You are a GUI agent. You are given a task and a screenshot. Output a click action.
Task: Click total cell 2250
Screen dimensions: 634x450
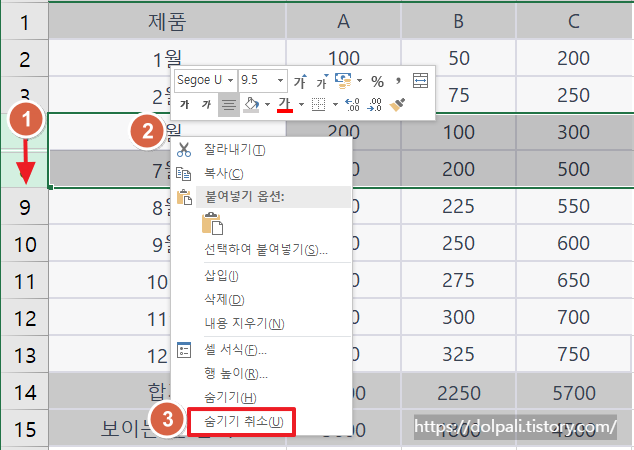[x=459, y=392]
